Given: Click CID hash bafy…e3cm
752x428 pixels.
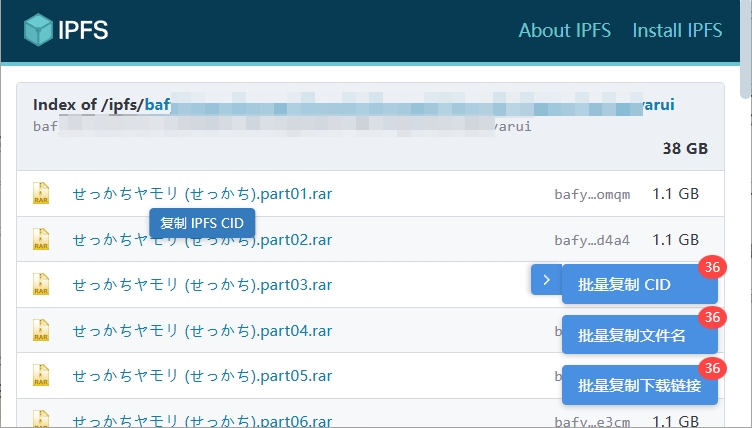Looking at the screenshot, I should coord(592,422).
